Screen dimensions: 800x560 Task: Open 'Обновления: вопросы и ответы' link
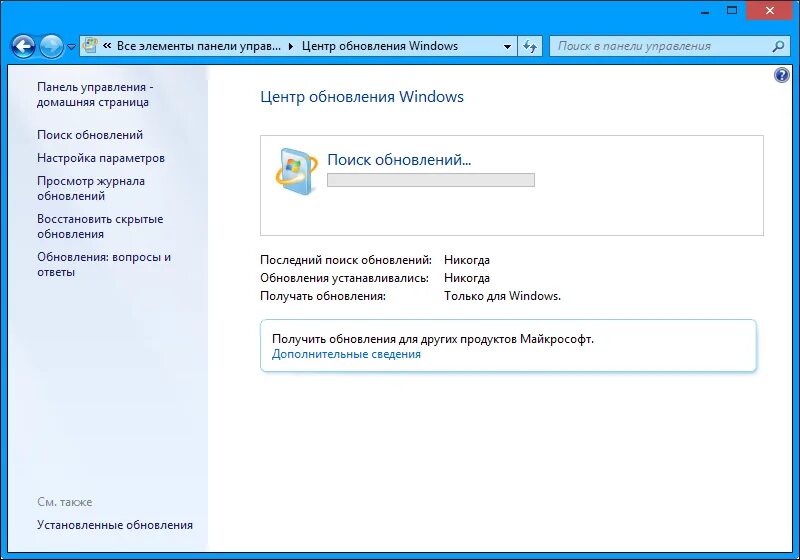[x=104, y=264]
